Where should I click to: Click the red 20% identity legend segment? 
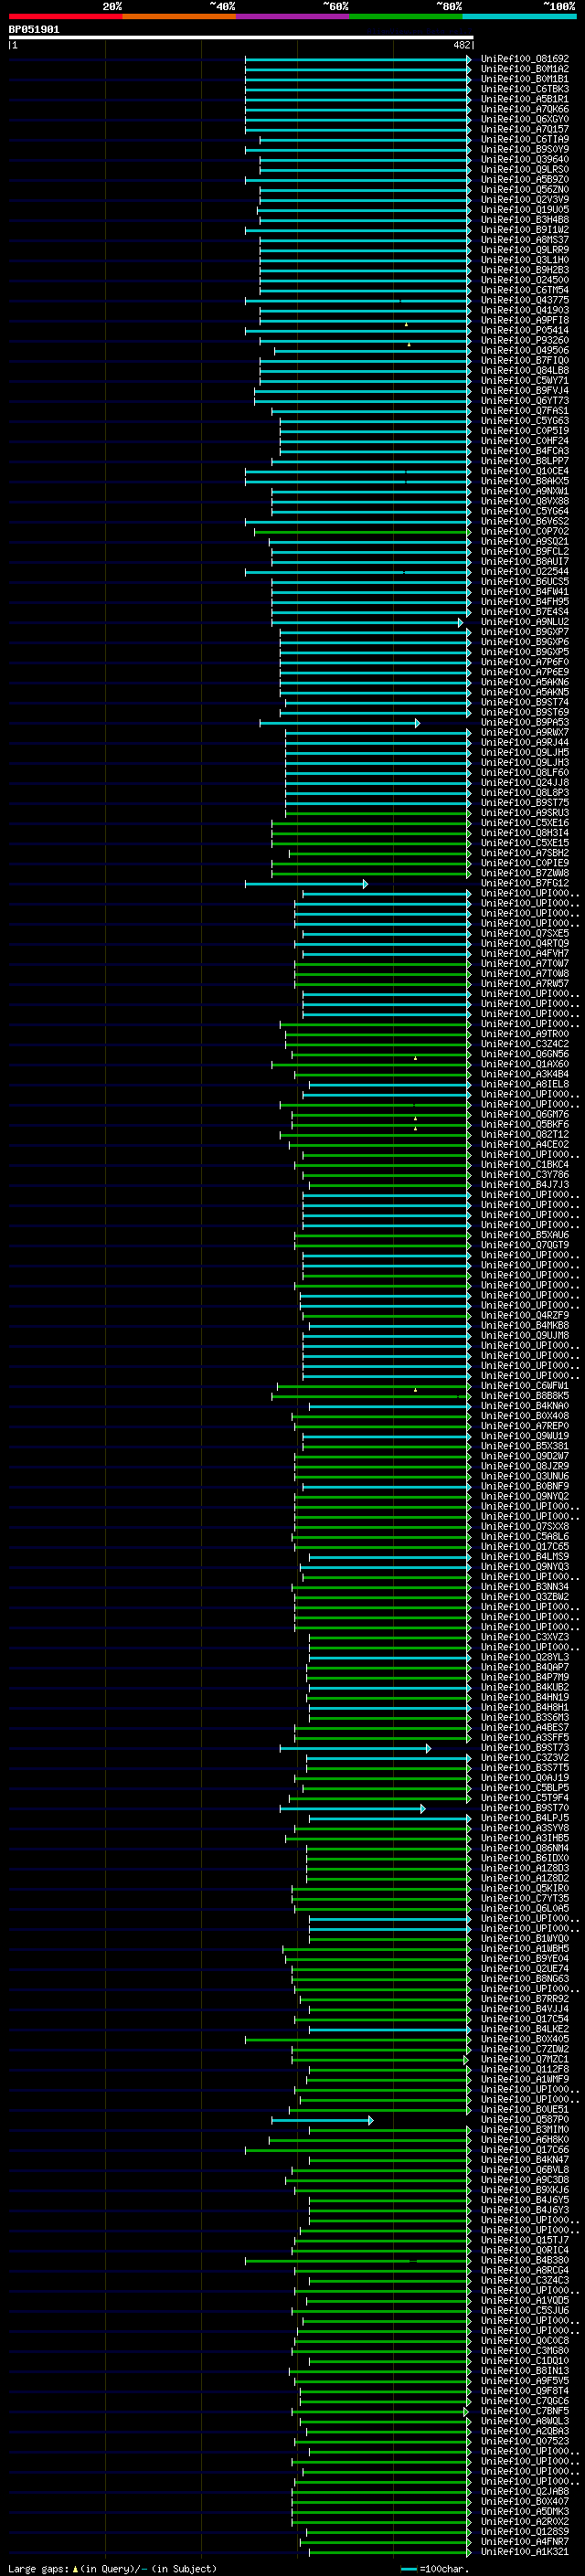[x=65, y=16]
